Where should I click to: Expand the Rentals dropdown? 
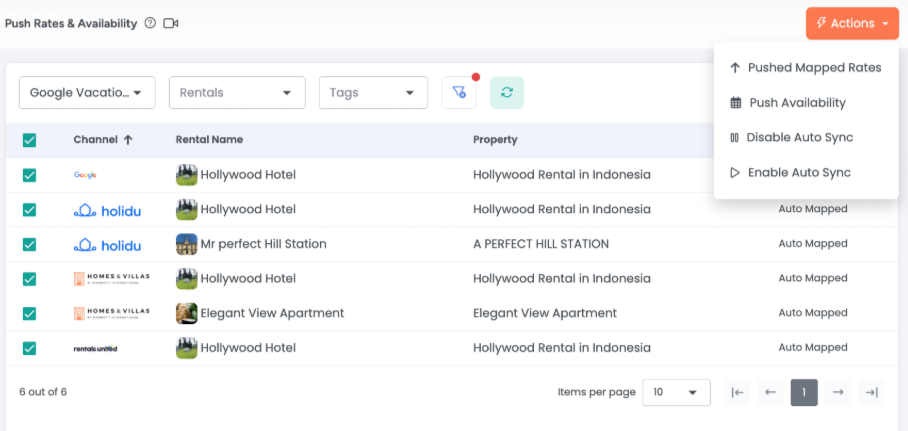coord(237,93)
